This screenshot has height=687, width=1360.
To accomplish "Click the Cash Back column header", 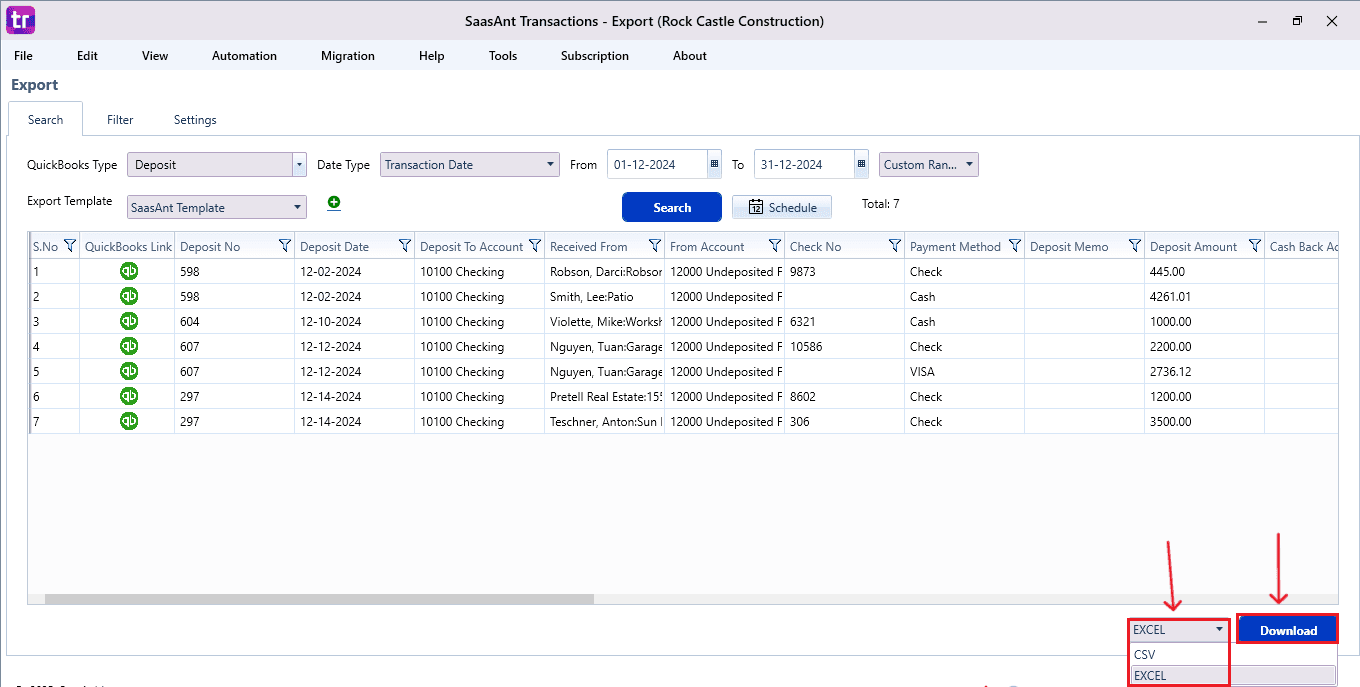I will click(1300, 246).
